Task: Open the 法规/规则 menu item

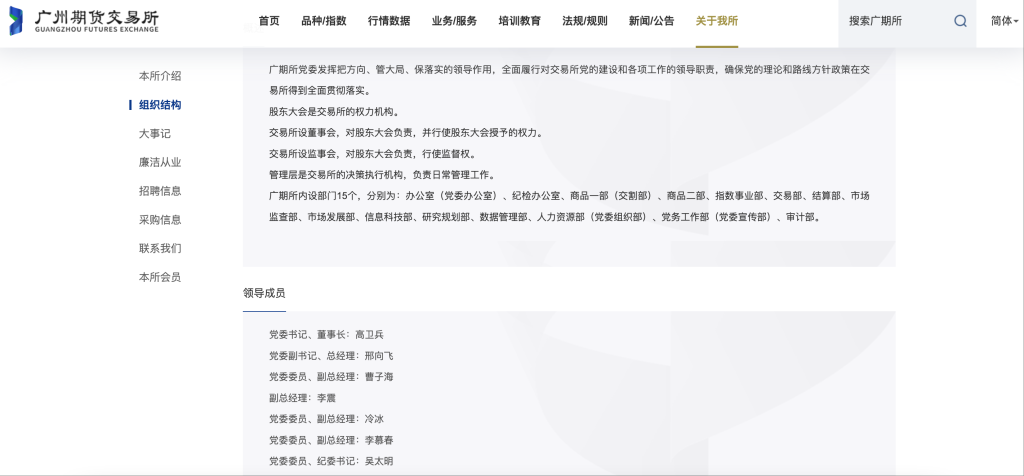Action: click(x=584, y=21)
